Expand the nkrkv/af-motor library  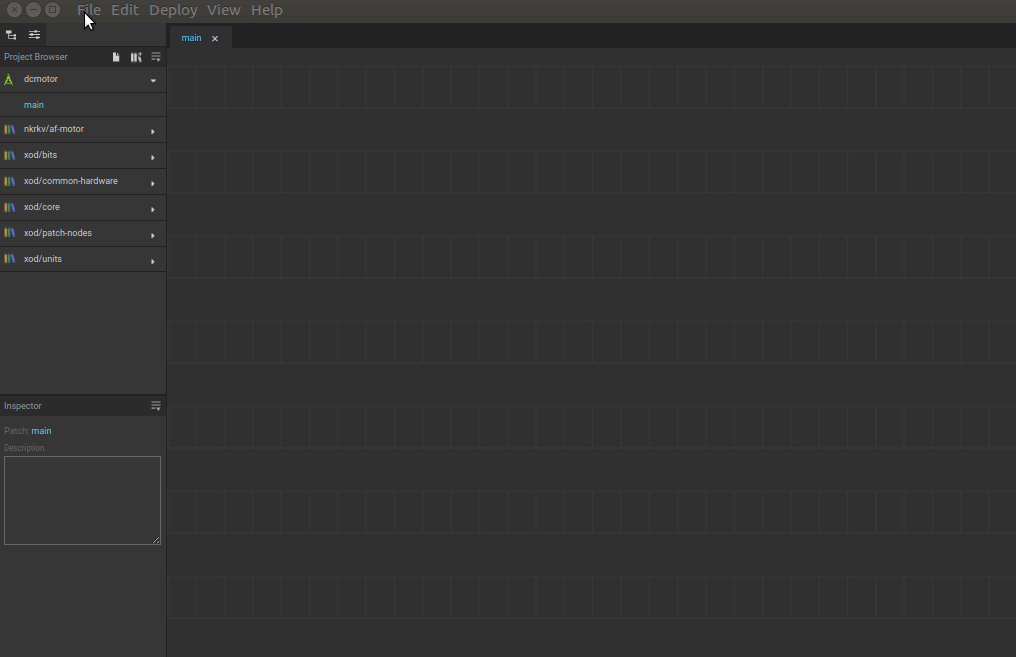click(x=153, y=132)
